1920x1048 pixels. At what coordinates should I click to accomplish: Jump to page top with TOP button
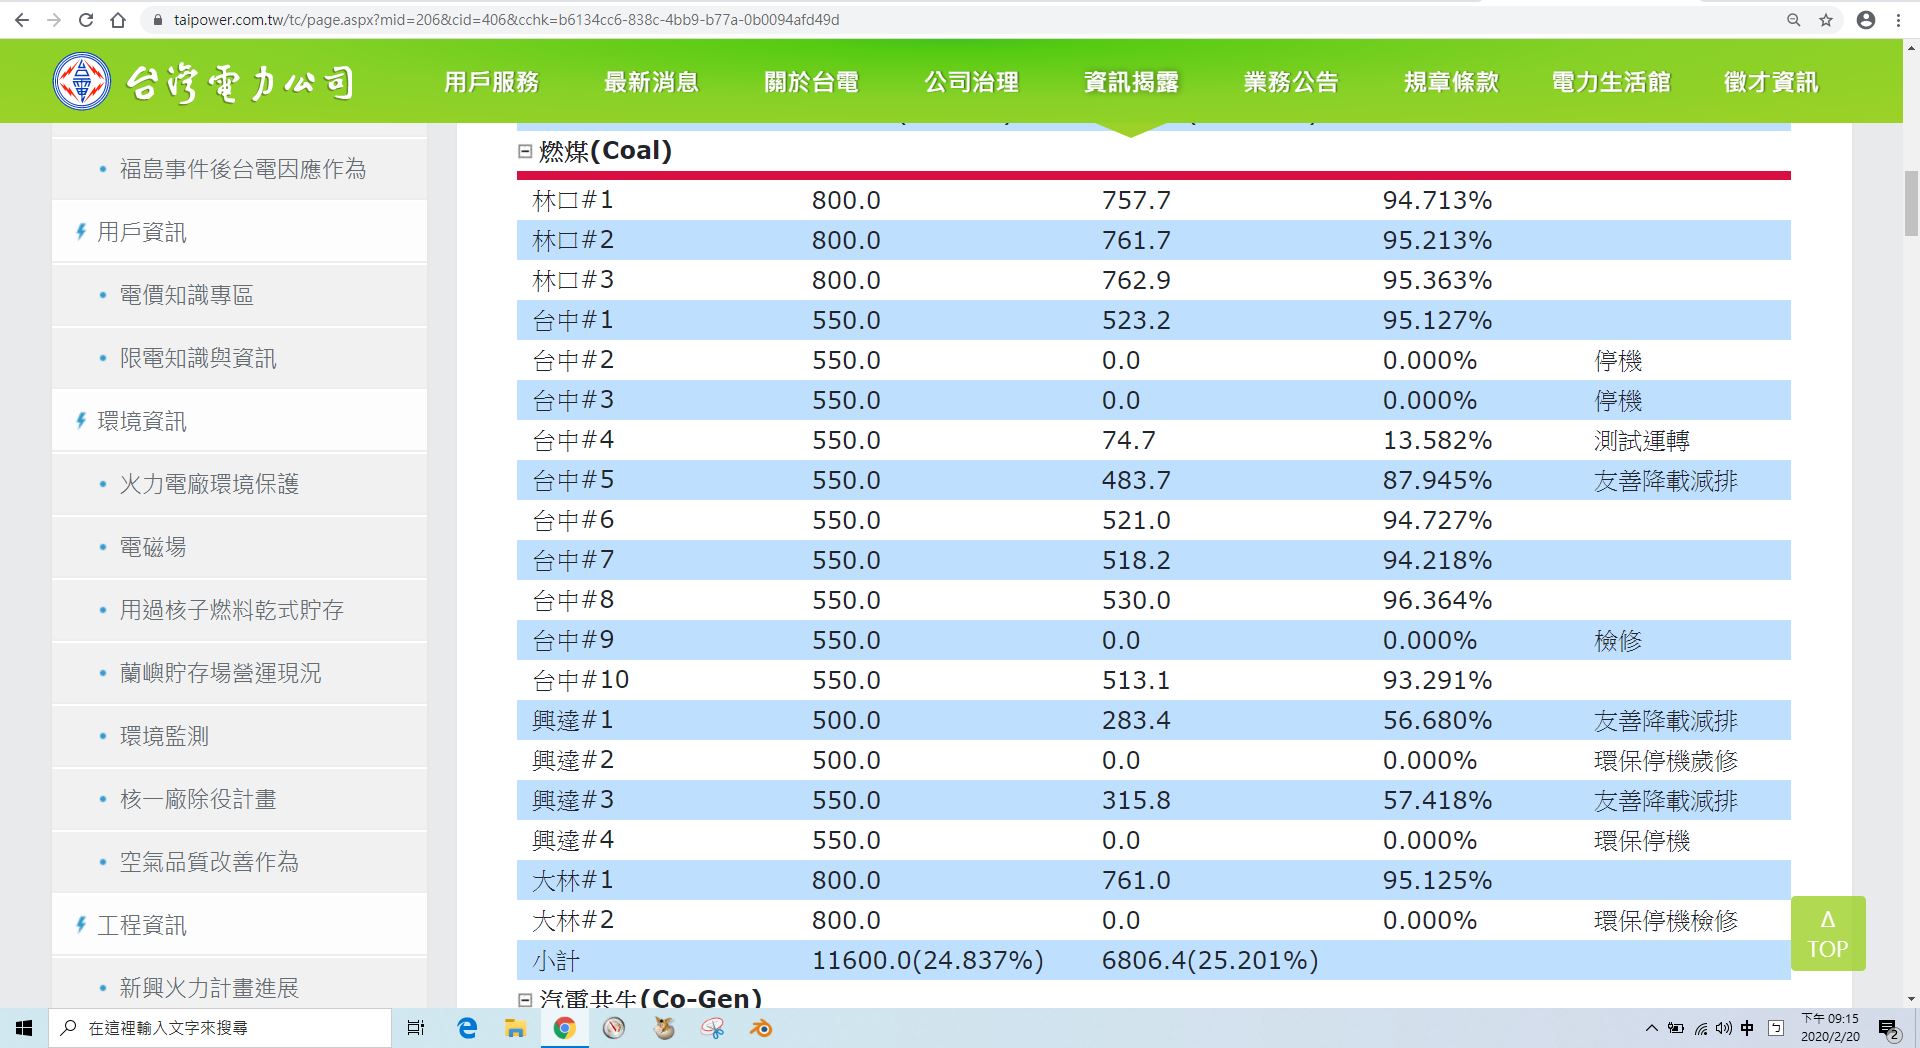pyautogui.click(x=1828, y=934)
